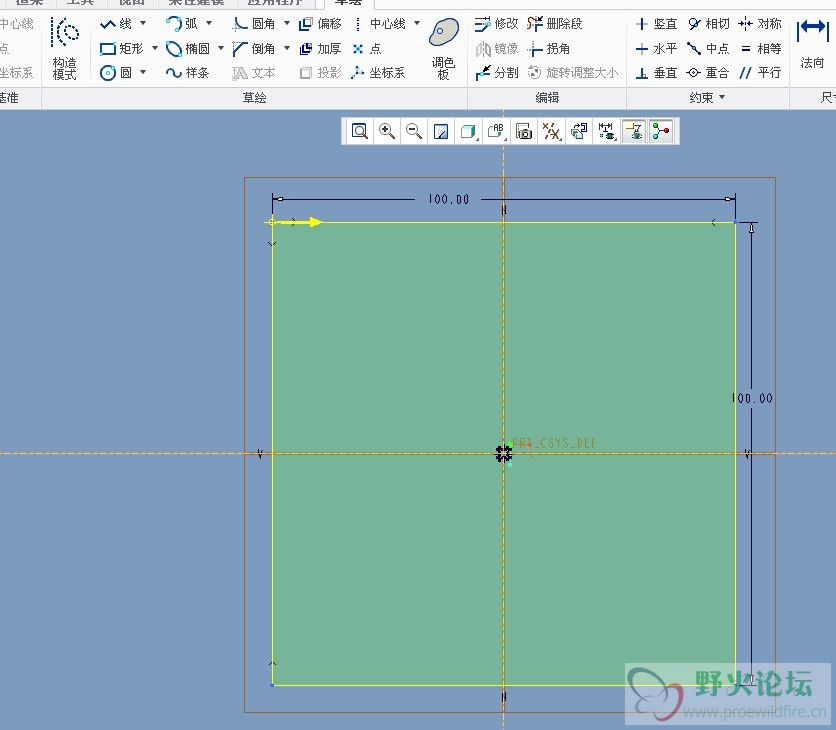The height and width of the screenshot is (730, 836).
Task: Open the Saved Orientations dropdown
Action: 496,131
